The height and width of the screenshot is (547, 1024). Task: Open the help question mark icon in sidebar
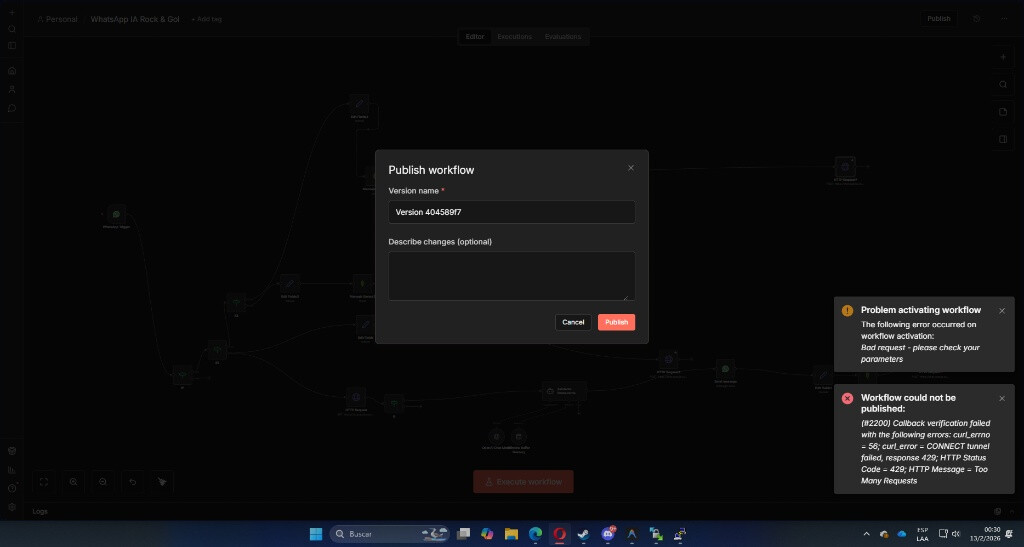(x=12, y=488)
